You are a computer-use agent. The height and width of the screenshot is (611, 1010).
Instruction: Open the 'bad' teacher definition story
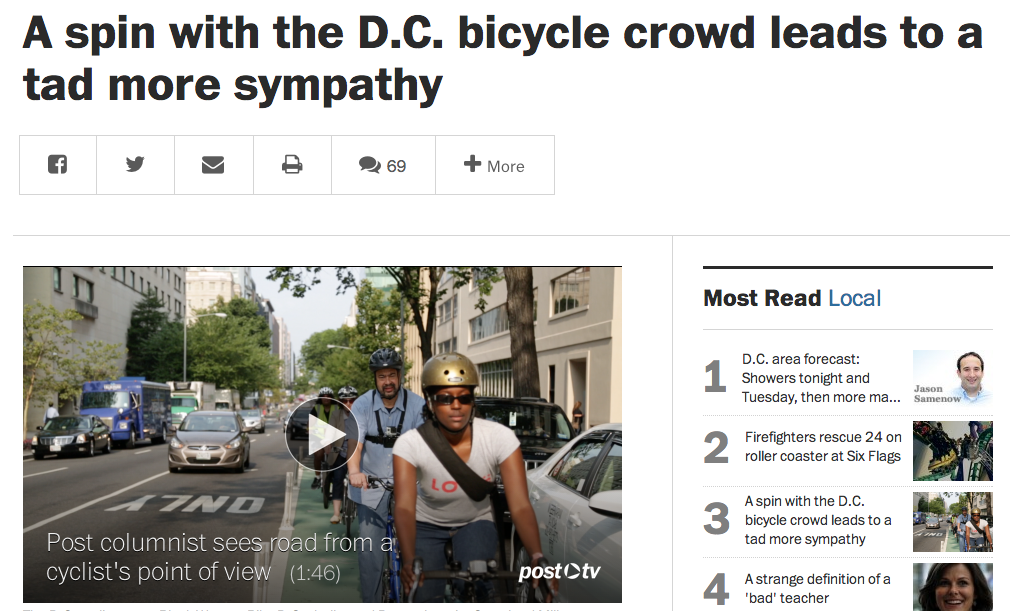tap(817, 588)
